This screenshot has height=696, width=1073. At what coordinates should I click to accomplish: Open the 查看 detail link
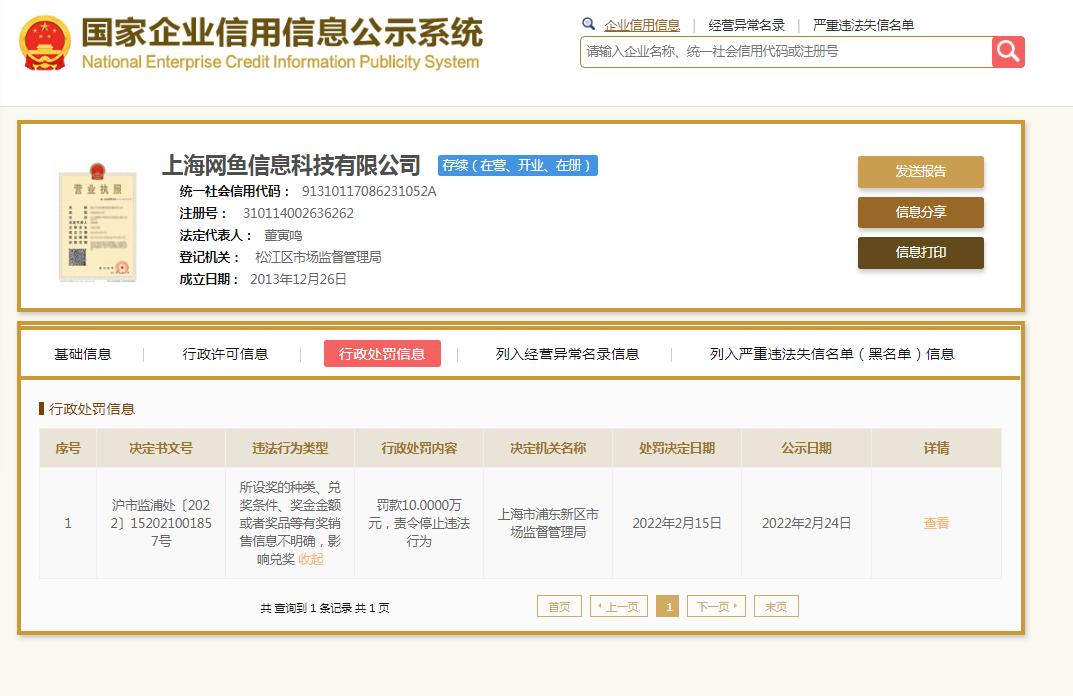935,522
